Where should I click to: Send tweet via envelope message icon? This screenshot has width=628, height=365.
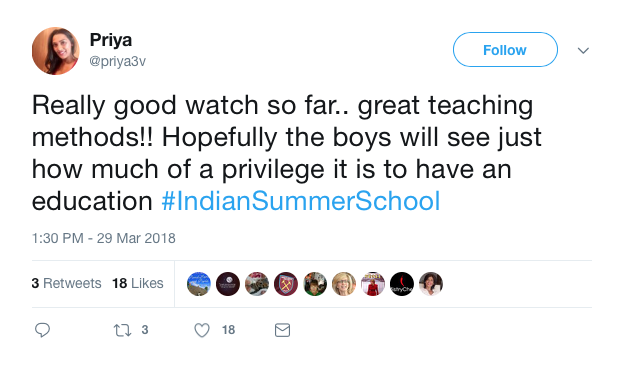[282, 330]
